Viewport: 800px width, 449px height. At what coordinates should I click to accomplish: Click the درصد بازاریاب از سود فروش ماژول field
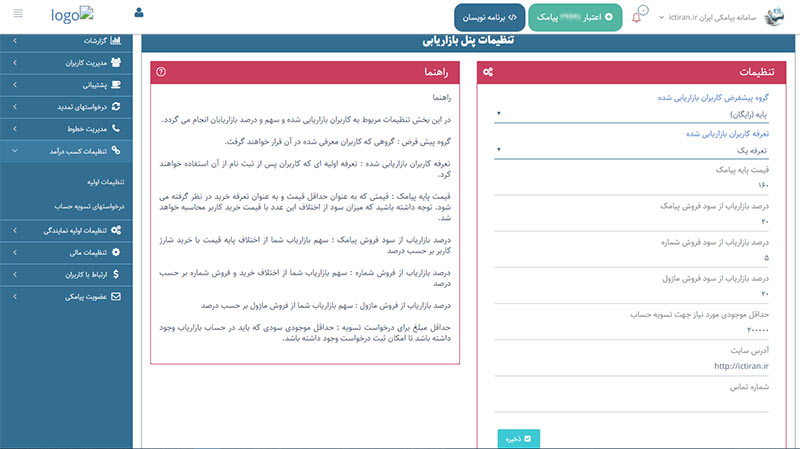(631, 294)
